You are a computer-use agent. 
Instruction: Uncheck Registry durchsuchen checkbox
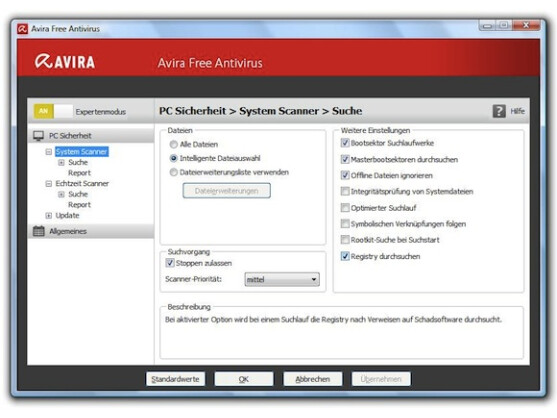coord(345,256)
